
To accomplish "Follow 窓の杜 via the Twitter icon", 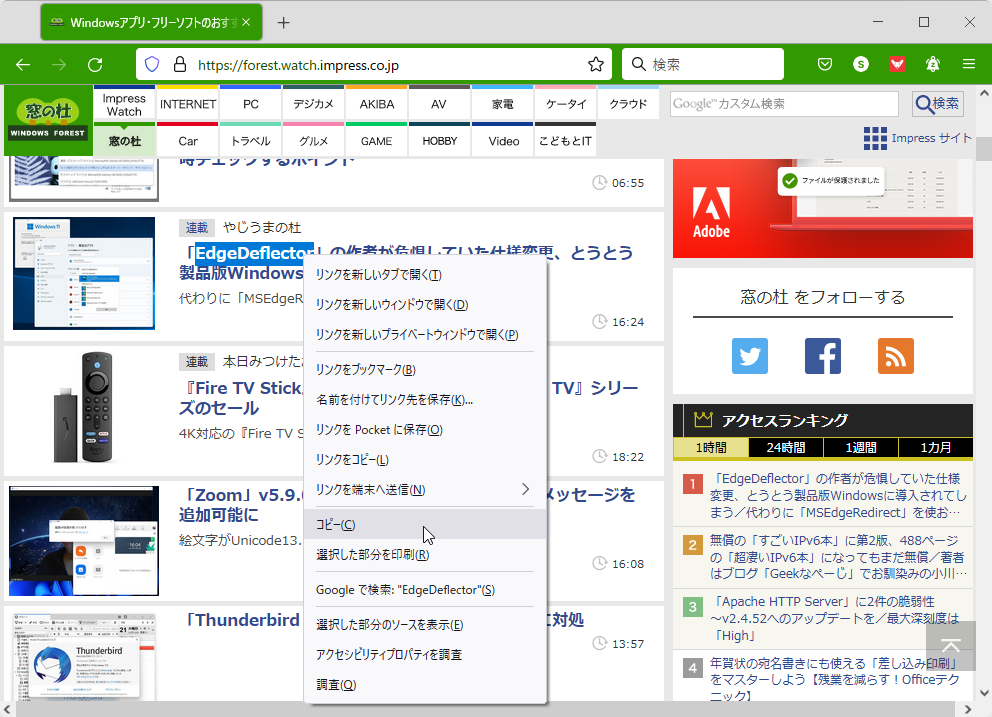I will pyautogui.click(x=750, y=354).
